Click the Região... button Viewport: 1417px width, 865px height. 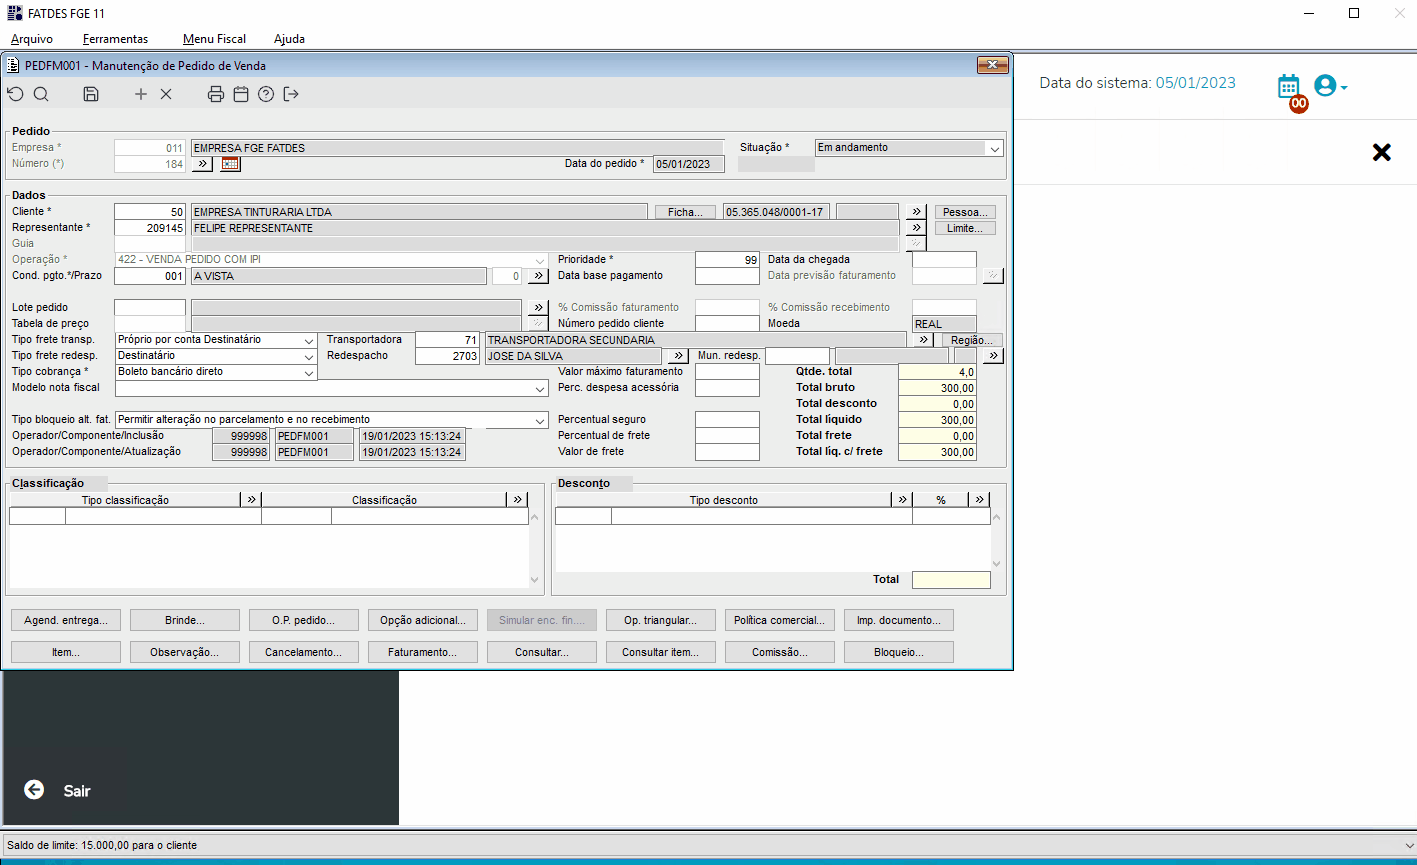971,340
